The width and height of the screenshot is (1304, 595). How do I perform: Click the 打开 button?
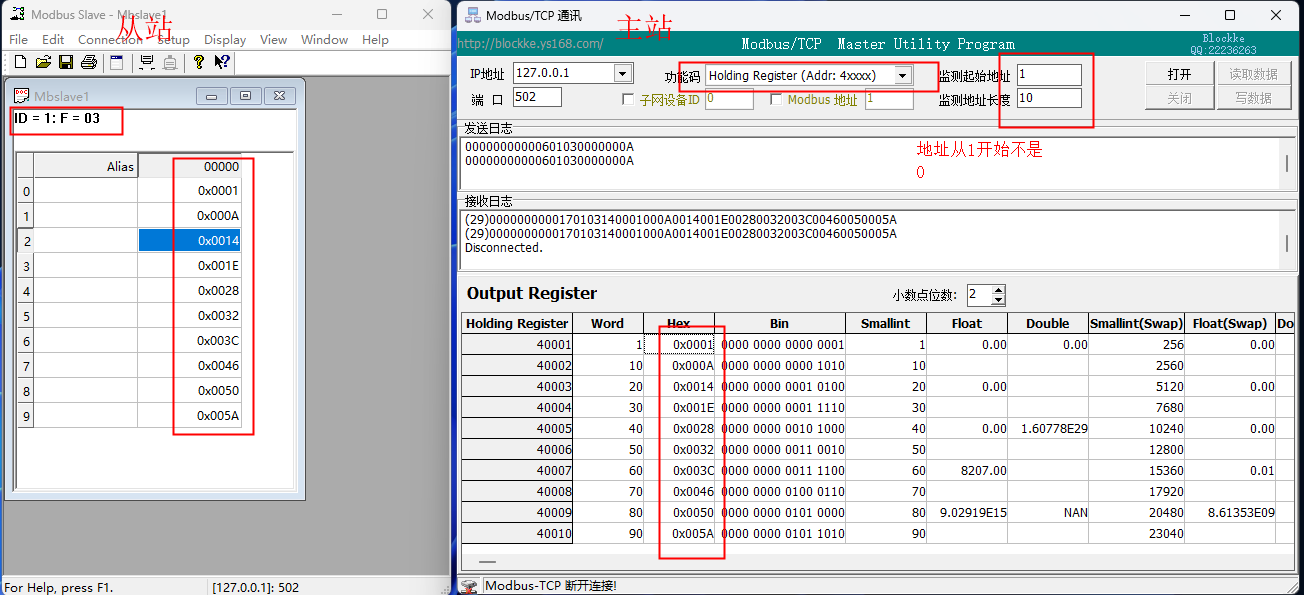coord(1179,74)
